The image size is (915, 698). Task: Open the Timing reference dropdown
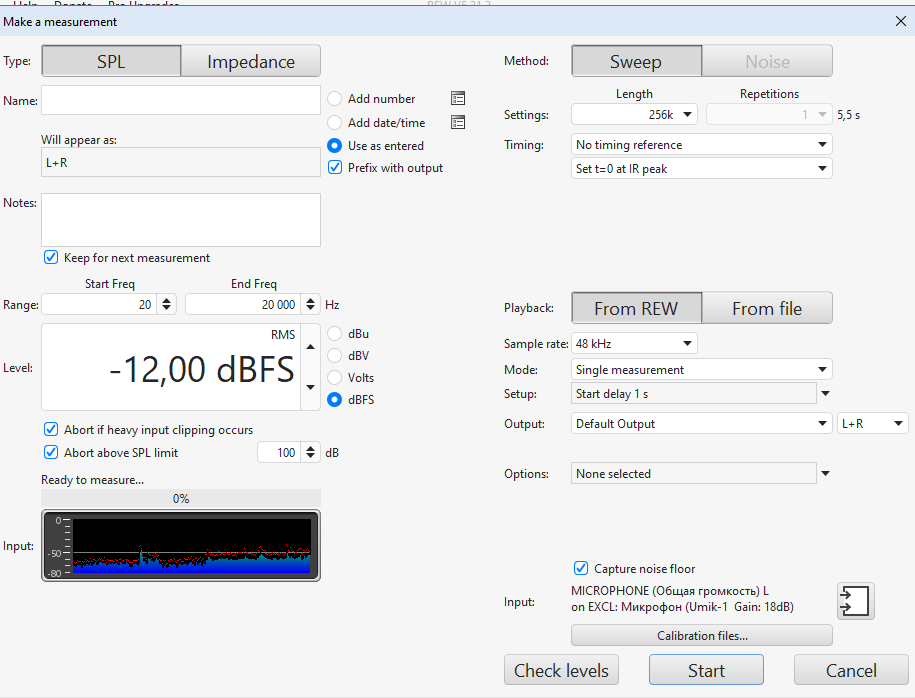click(701, 145)
